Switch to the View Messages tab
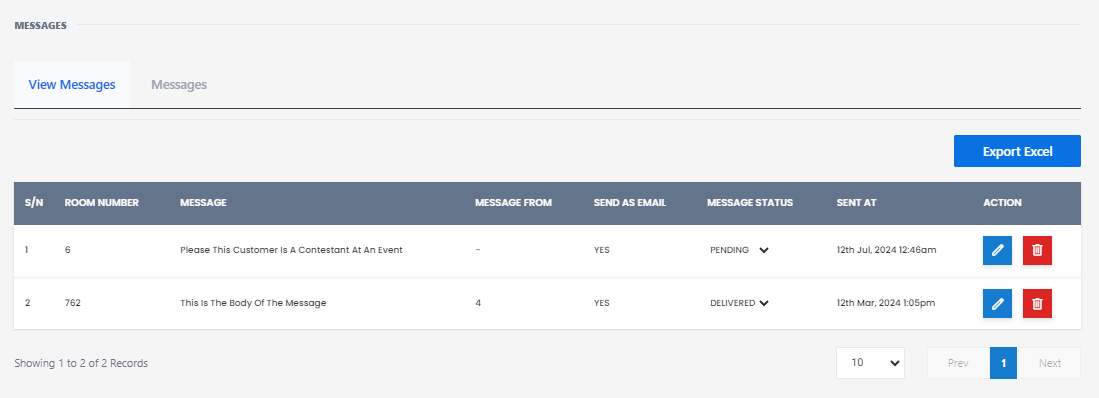This screenshot has width=1099, height=398. [x=71, y=85]
